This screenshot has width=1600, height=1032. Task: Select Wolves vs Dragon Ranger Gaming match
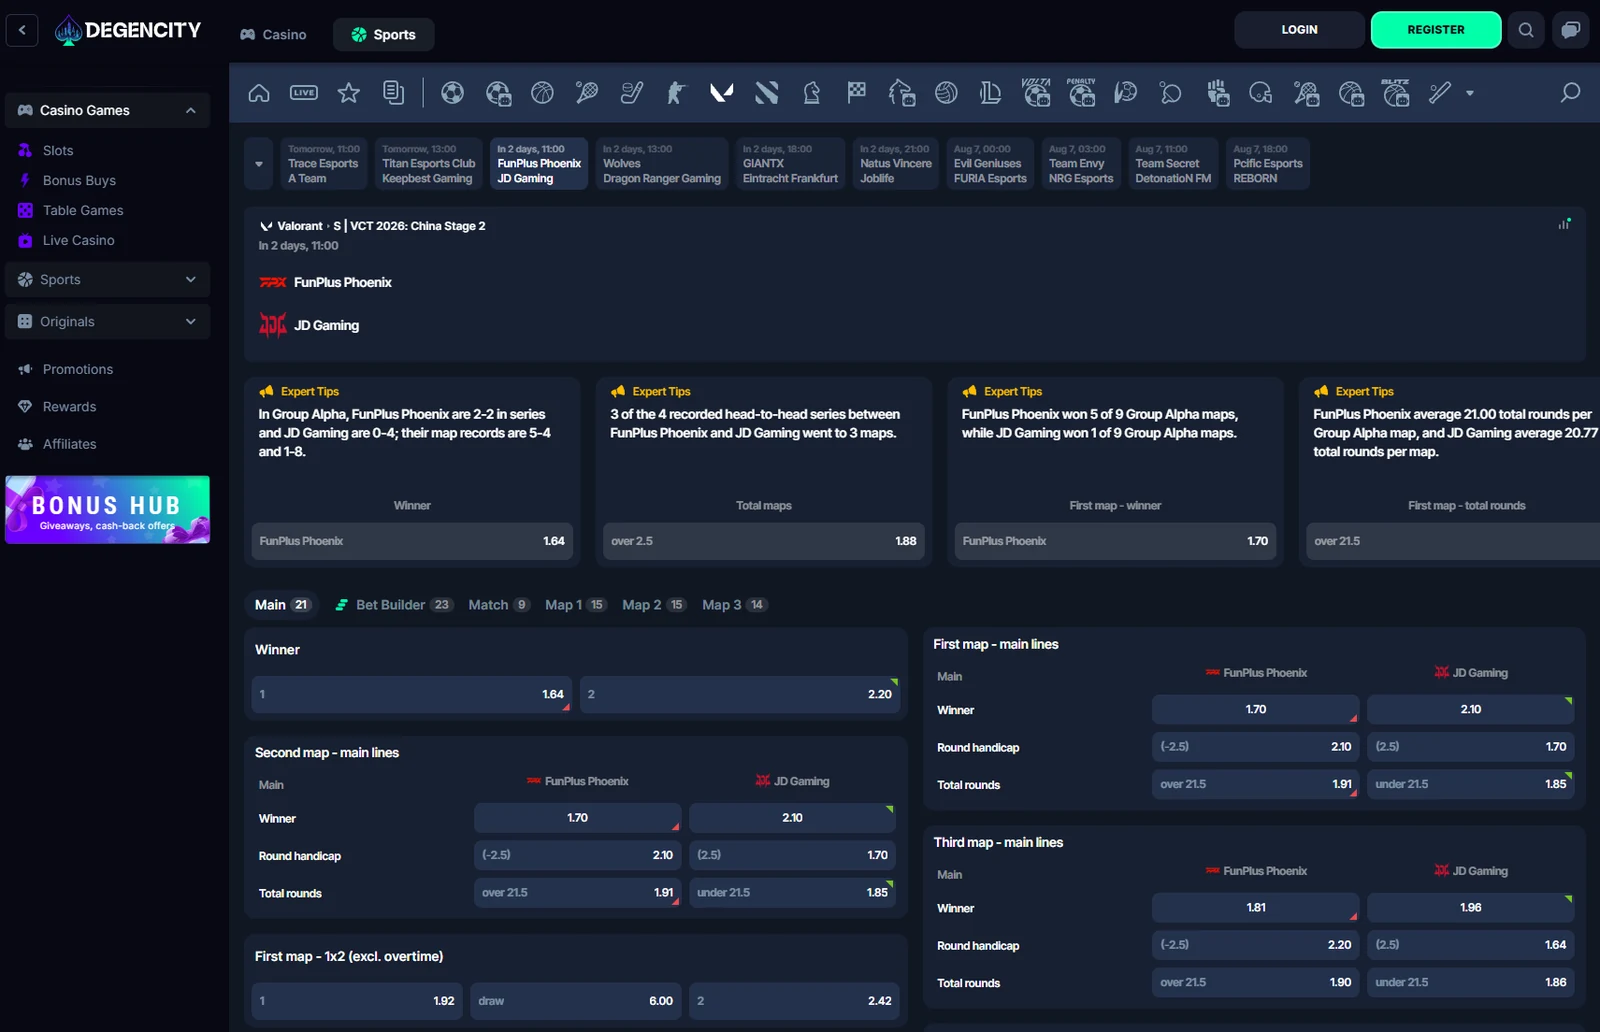(661, 164)
